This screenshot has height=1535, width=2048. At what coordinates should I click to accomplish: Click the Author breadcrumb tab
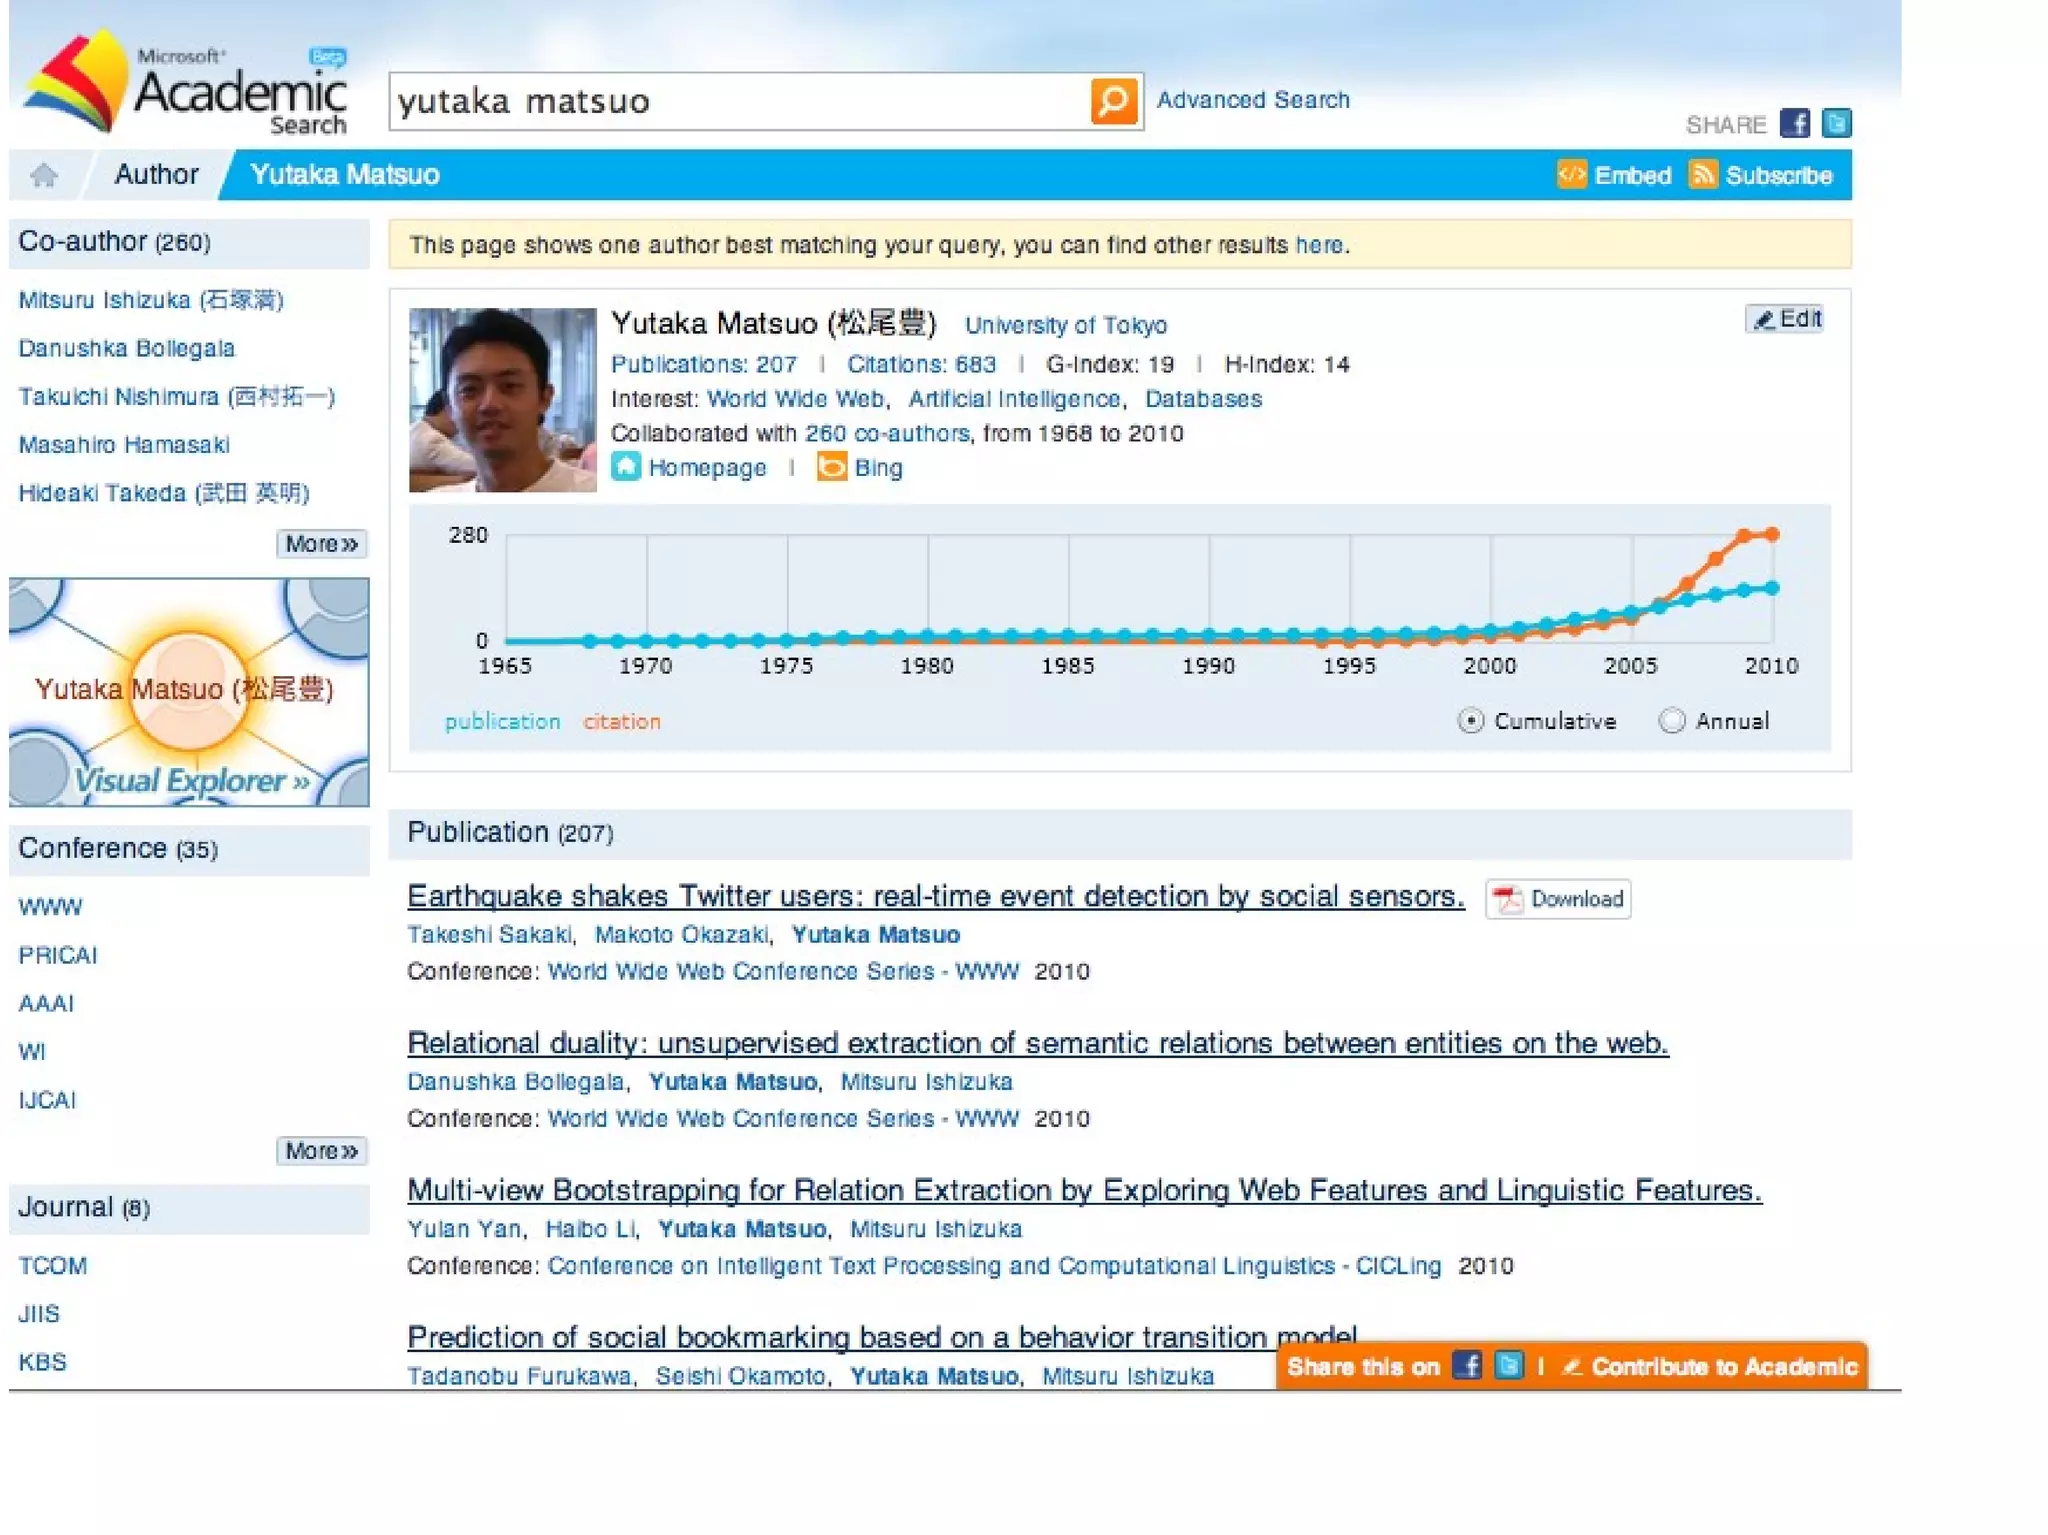(156, 175)
